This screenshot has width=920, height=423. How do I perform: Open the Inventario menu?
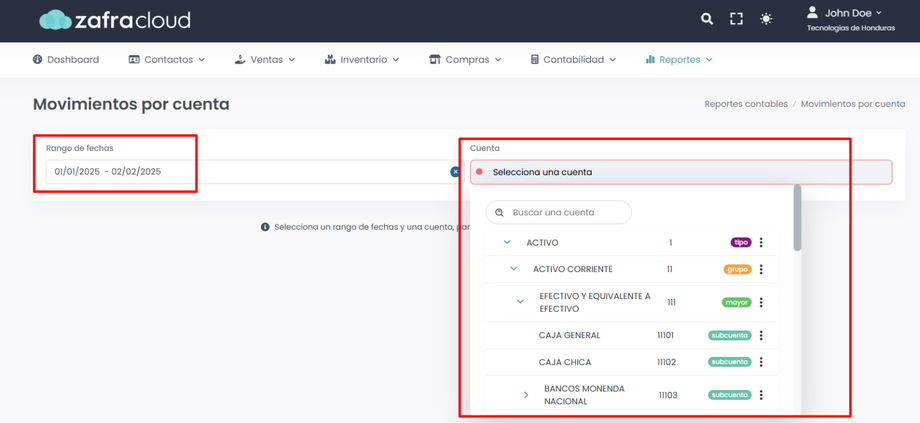[361, 59]
